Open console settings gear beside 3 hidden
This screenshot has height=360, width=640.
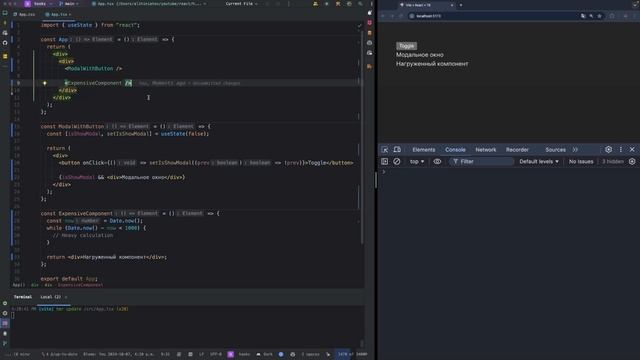click(632, 162)
